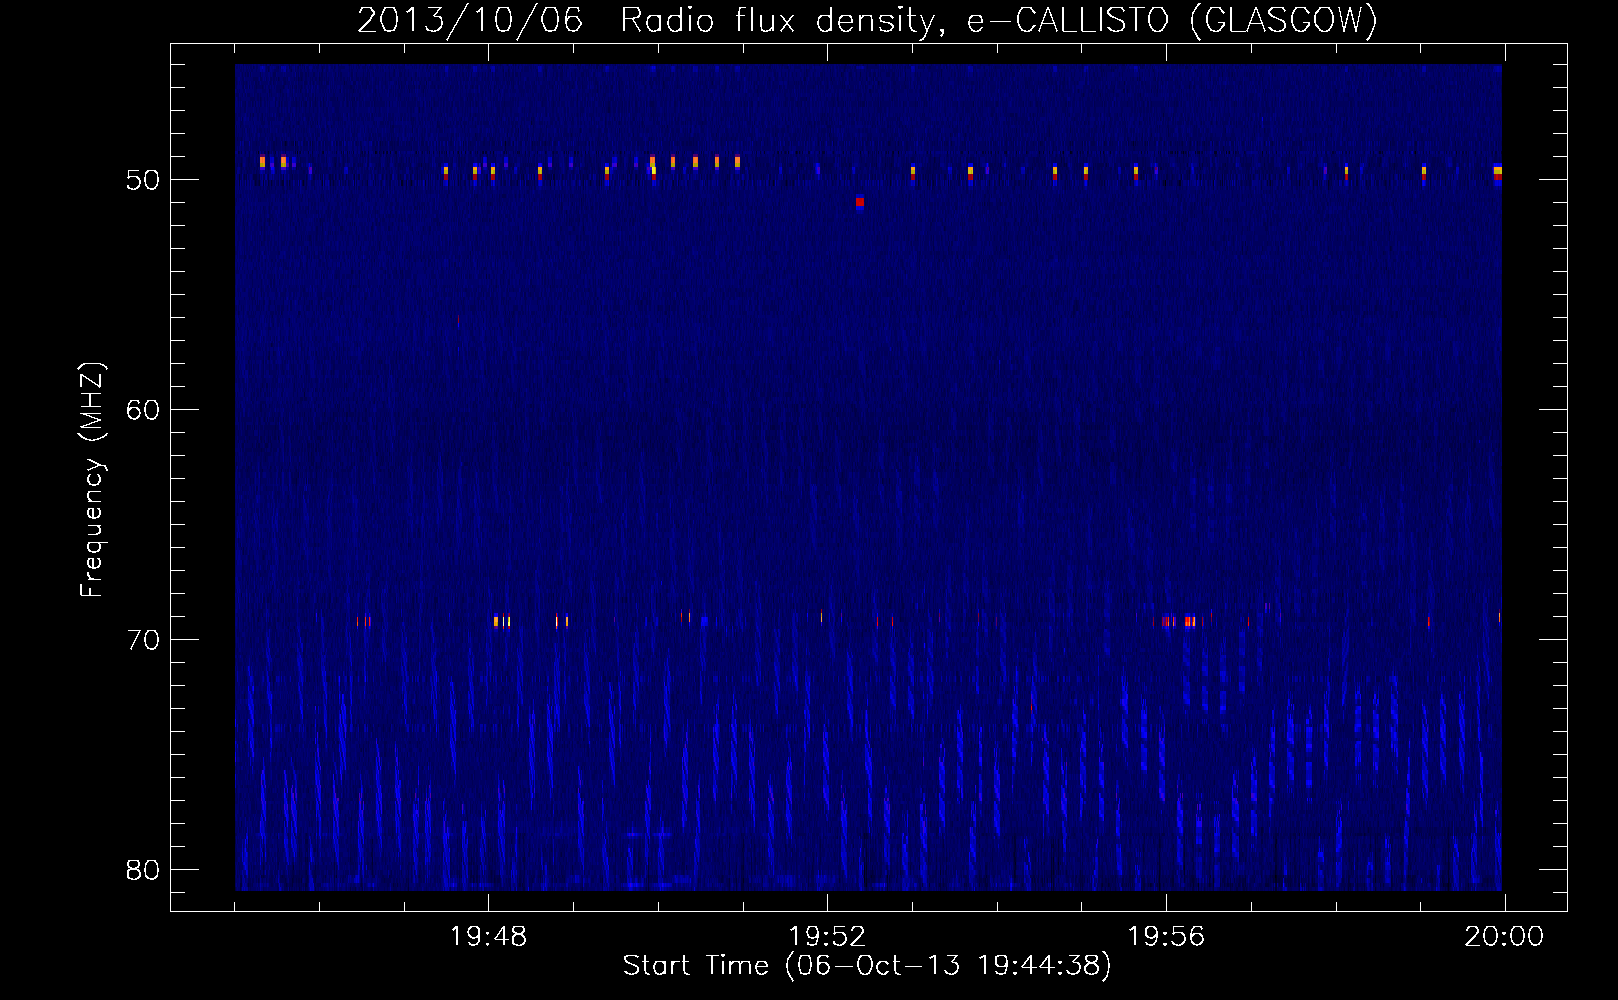Select the 19:56 time tick label
Viewport: 1618px width, 1000px height.
pos(1166,937)
